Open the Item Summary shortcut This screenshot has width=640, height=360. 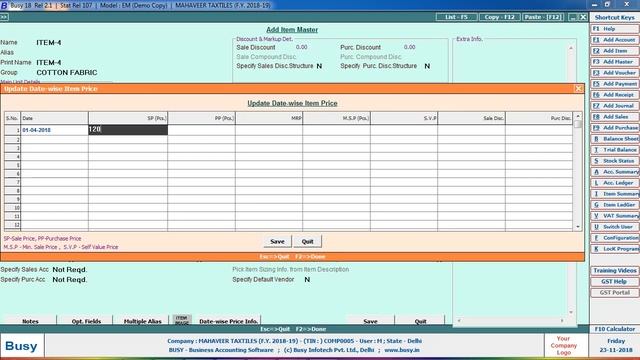coord(615,194)
